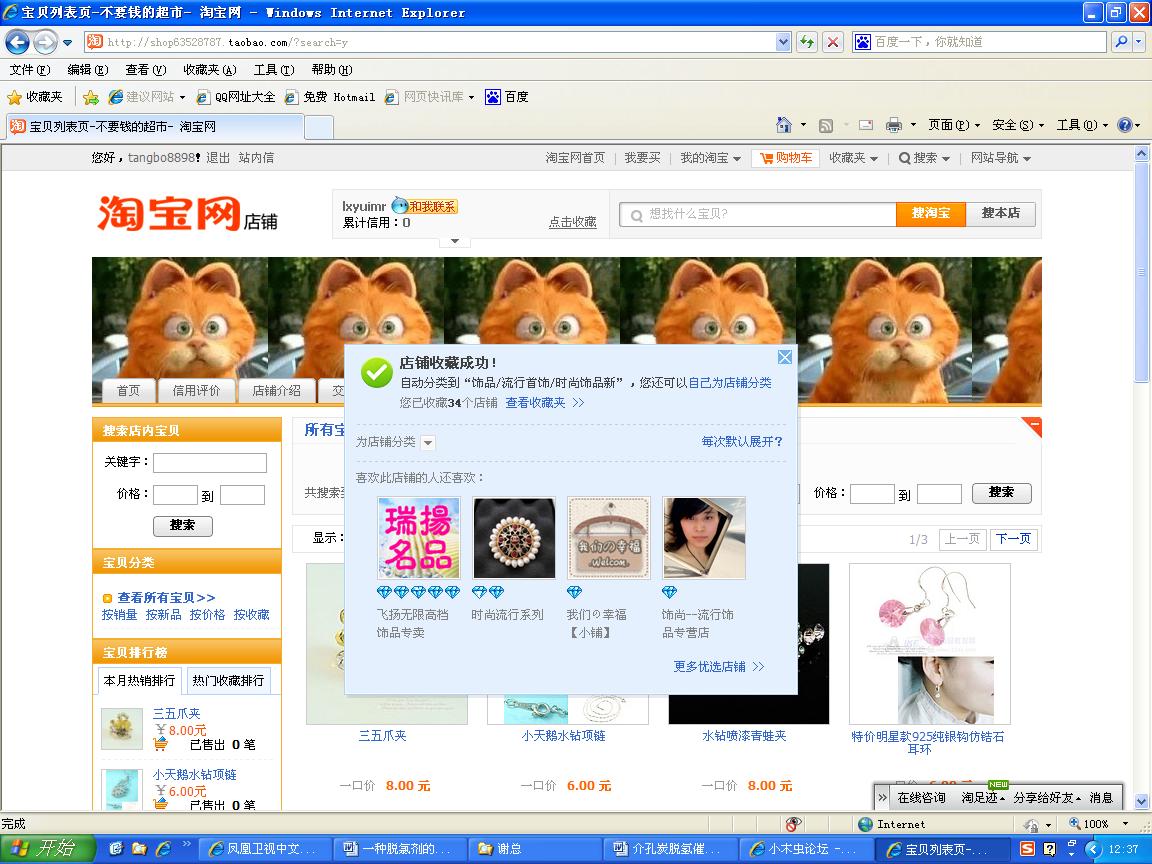Image resolution: width=1152 pixels, height=864 pixels.
Task: Open the zoom level 100% dropdown
Action: pos(1125,824)
